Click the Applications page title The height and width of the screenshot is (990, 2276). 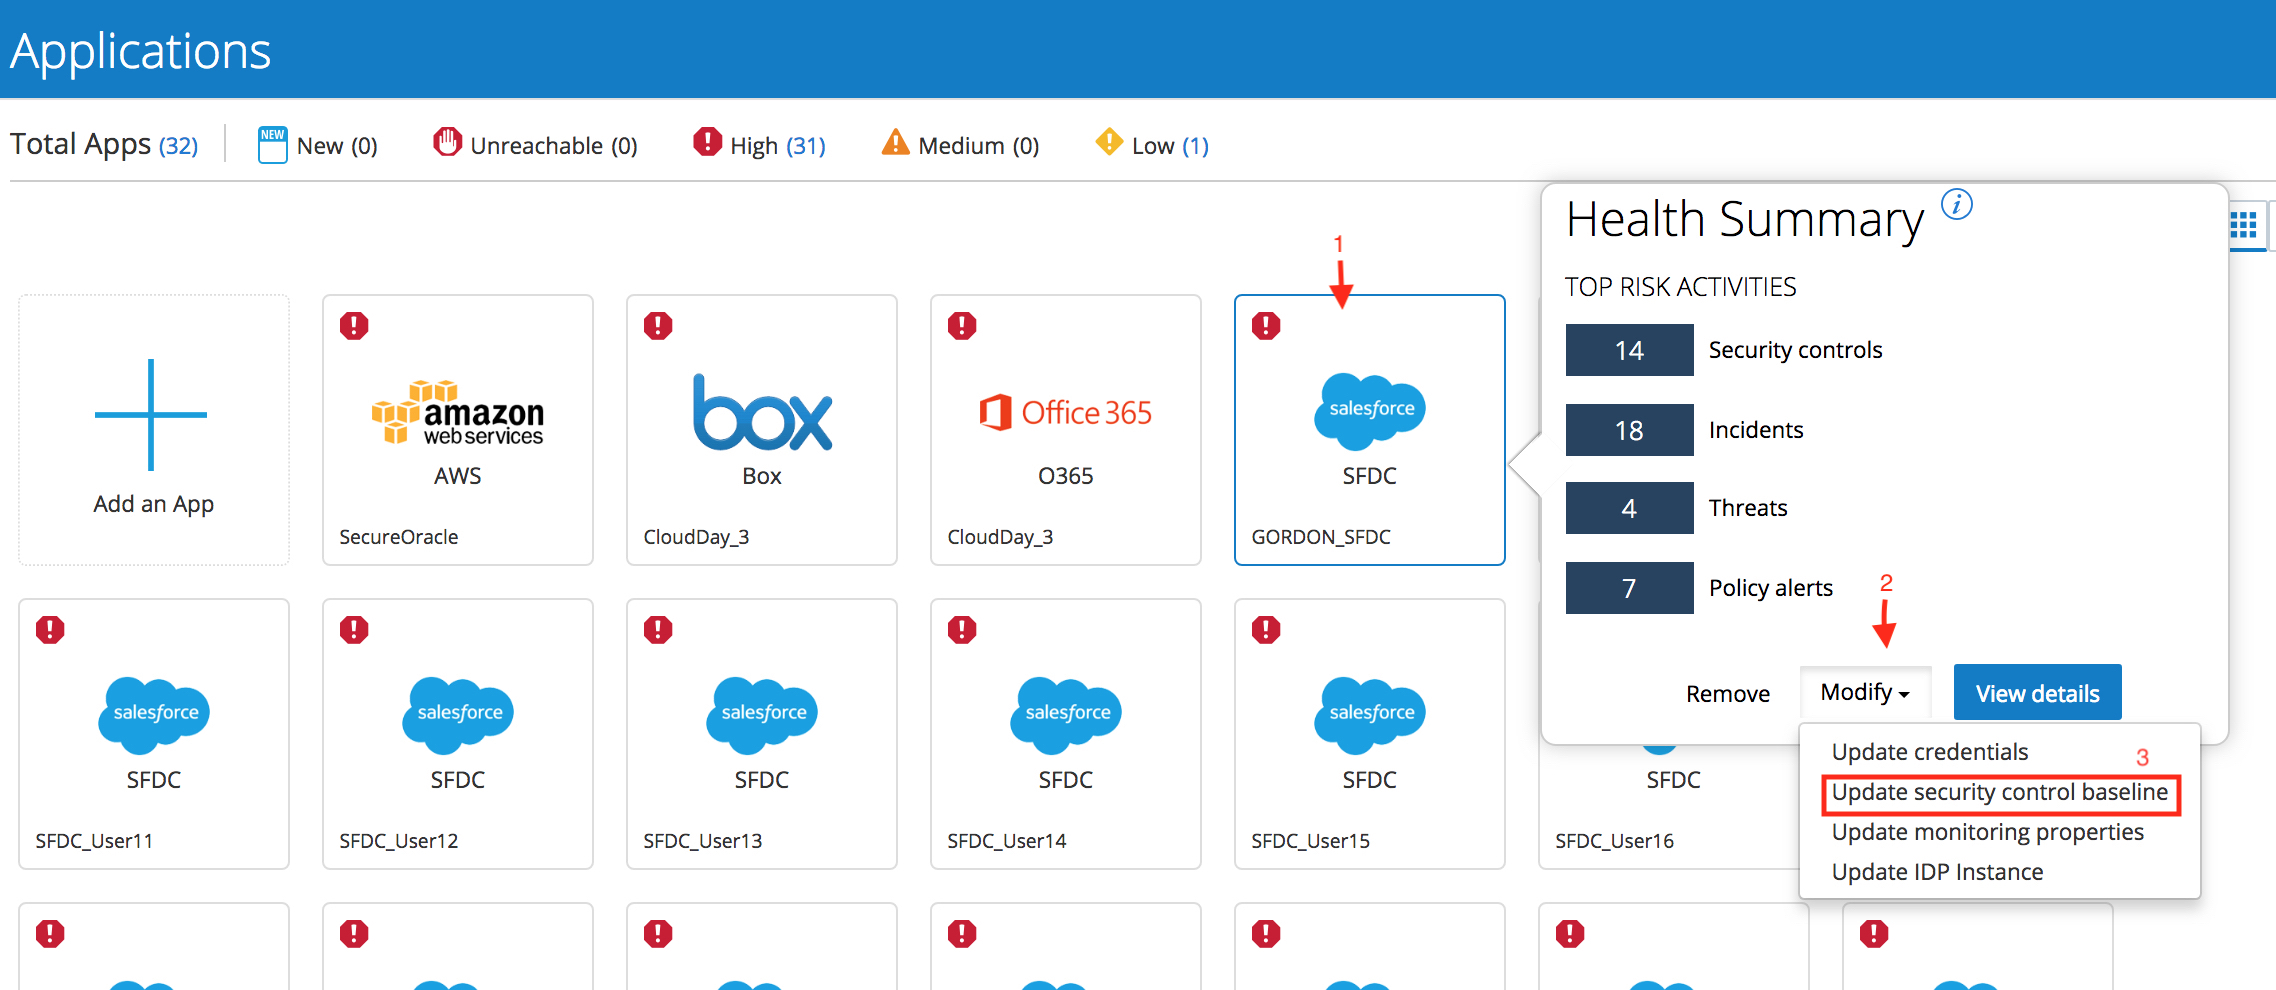tap(140, 51)
